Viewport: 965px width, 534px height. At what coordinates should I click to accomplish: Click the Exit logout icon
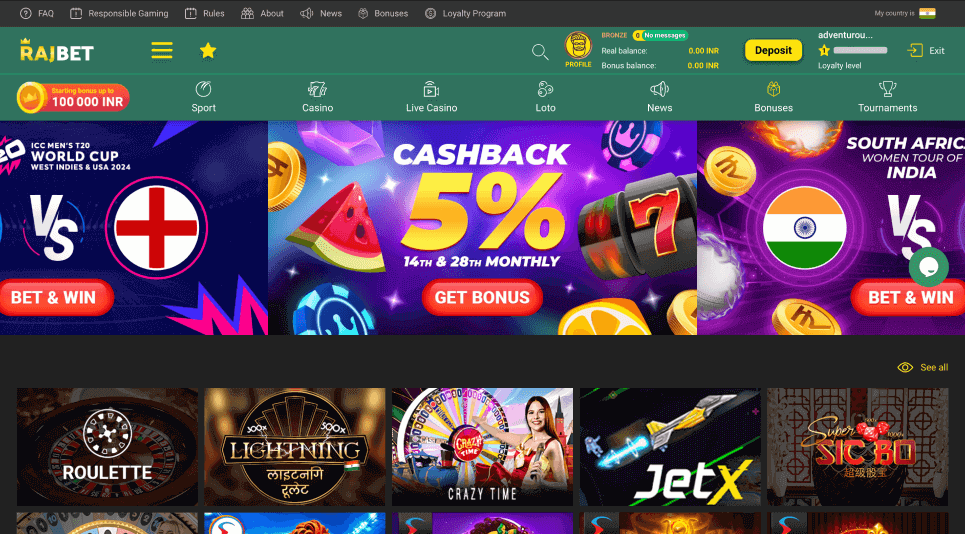tap(915, 50)
